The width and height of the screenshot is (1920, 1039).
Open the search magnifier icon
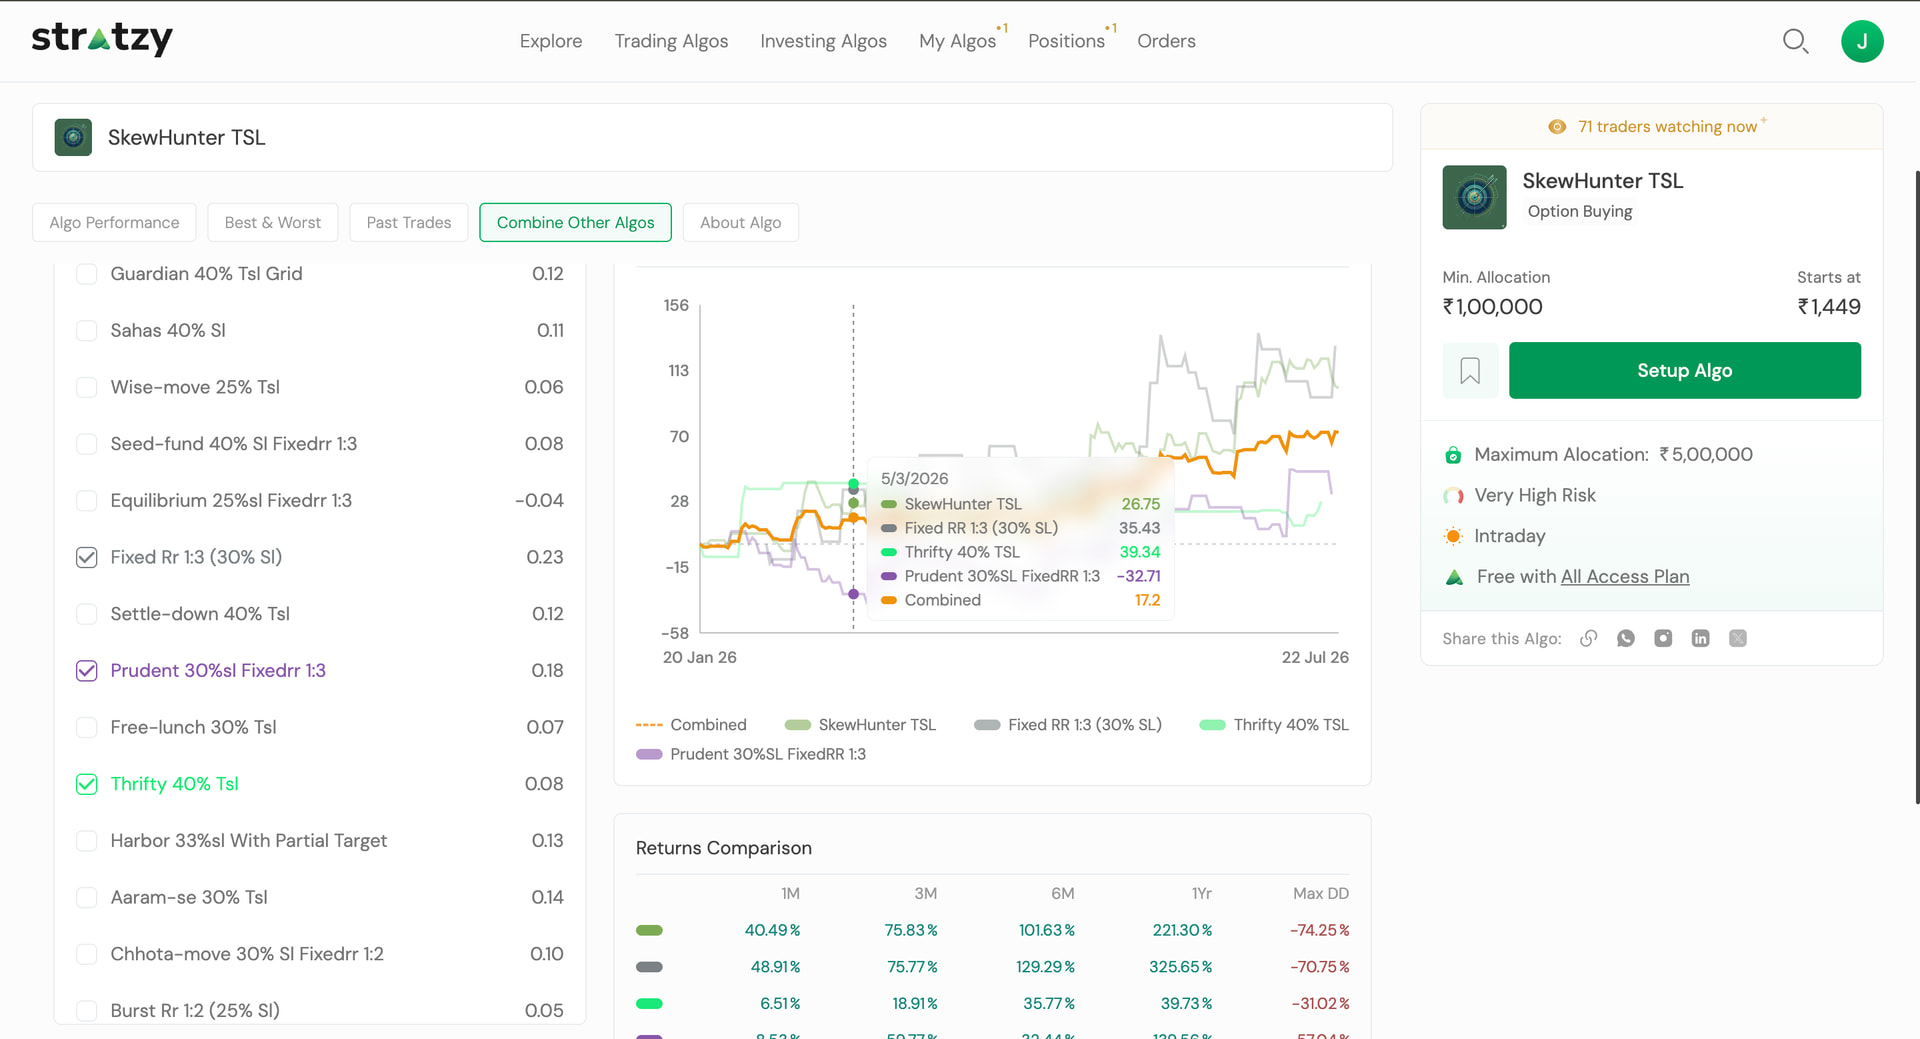click(x=1795, y=41)
